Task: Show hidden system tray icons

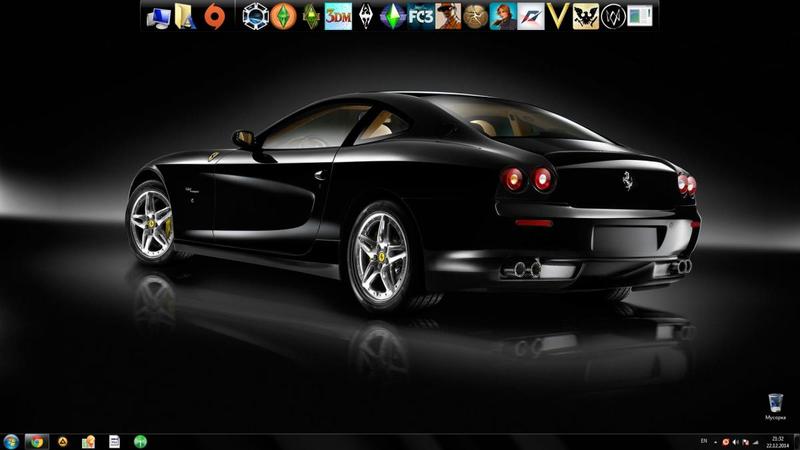Action: click(x=716, y=441)
